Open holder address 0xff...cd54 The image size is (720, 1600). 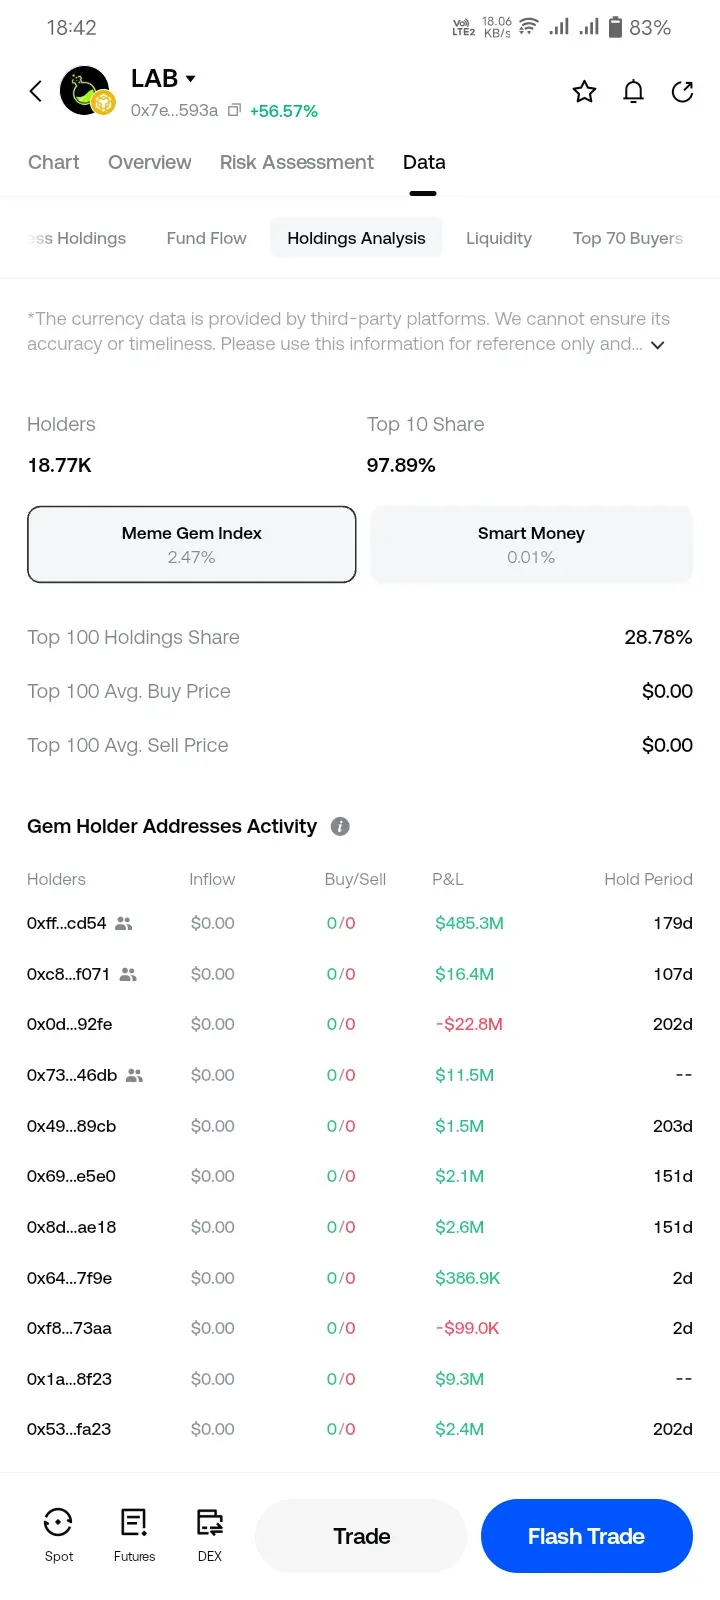coord(66,923)
